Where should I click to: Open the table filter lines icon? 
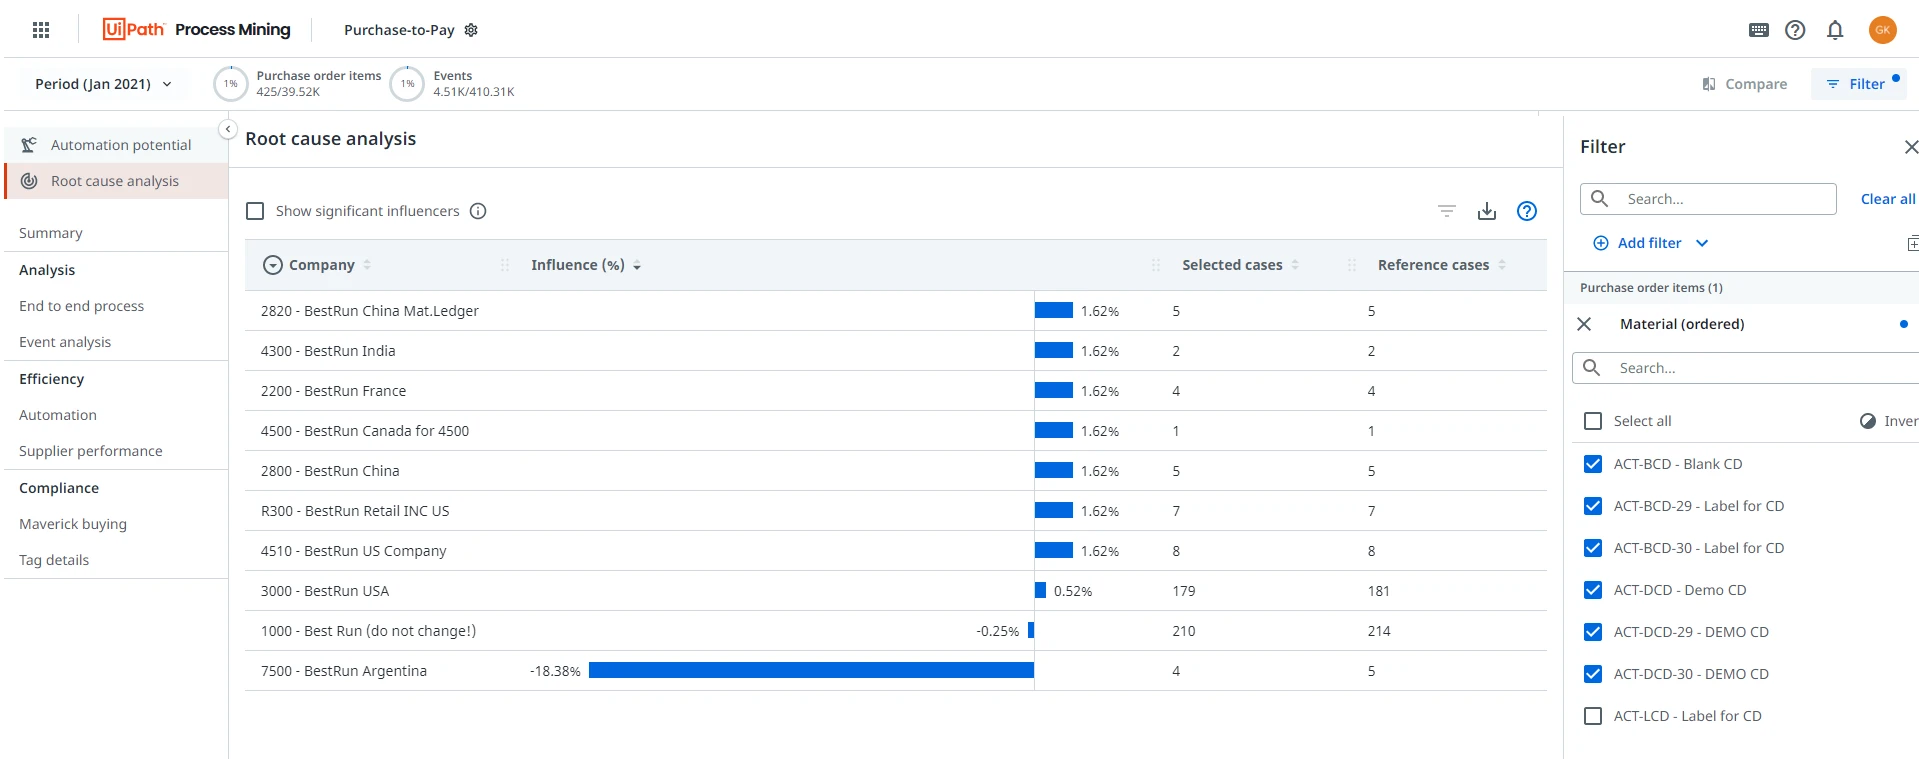1447,211
